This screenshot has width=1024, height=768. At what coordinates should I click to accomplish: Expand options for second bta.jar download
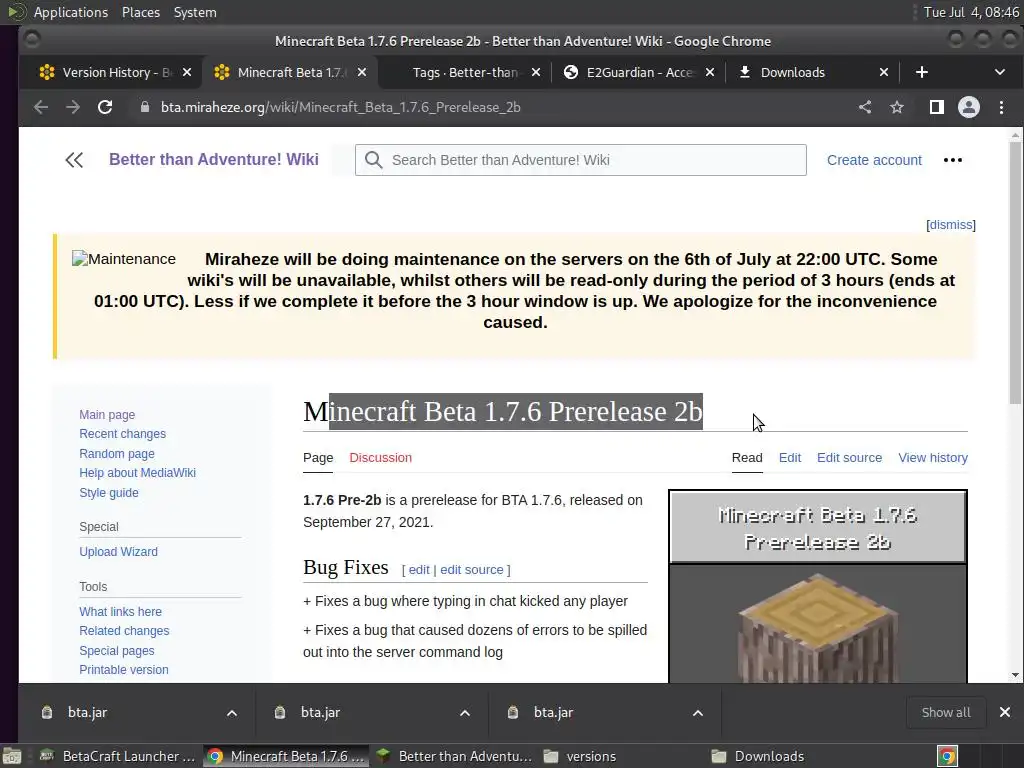point(464,712)
